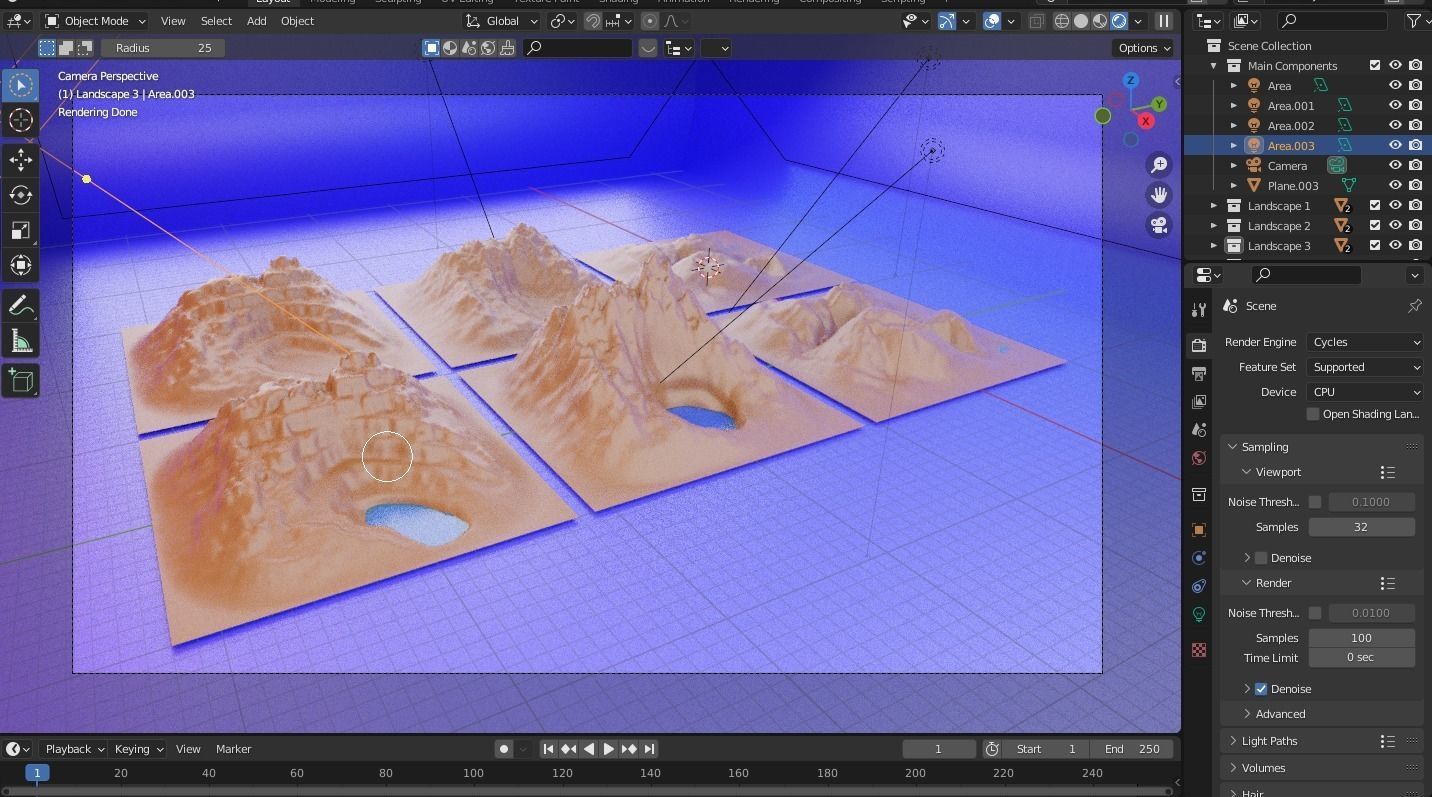
Task: Open the Texture properties tab
Action: pyautogui.click(x=1199, y=650)
